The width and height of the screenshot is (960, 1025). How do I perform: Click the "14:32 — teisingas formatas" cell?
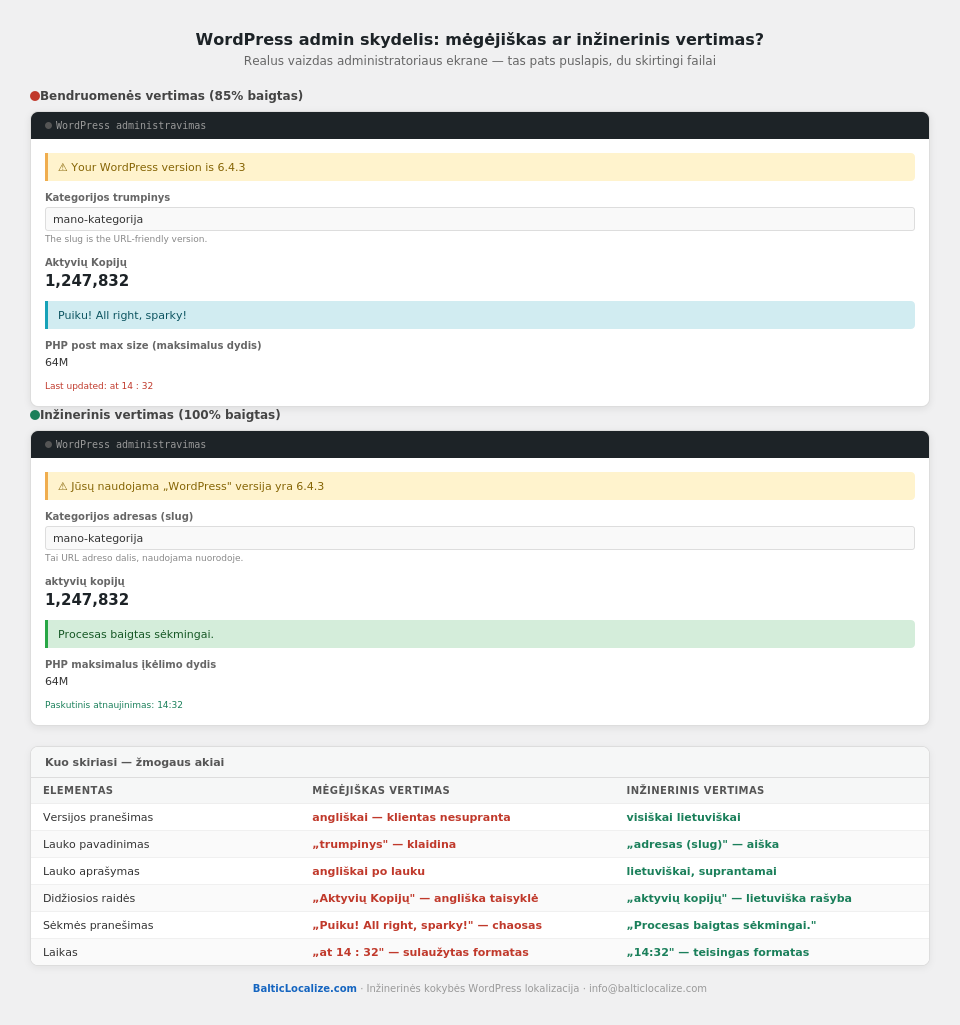[718, 952]
